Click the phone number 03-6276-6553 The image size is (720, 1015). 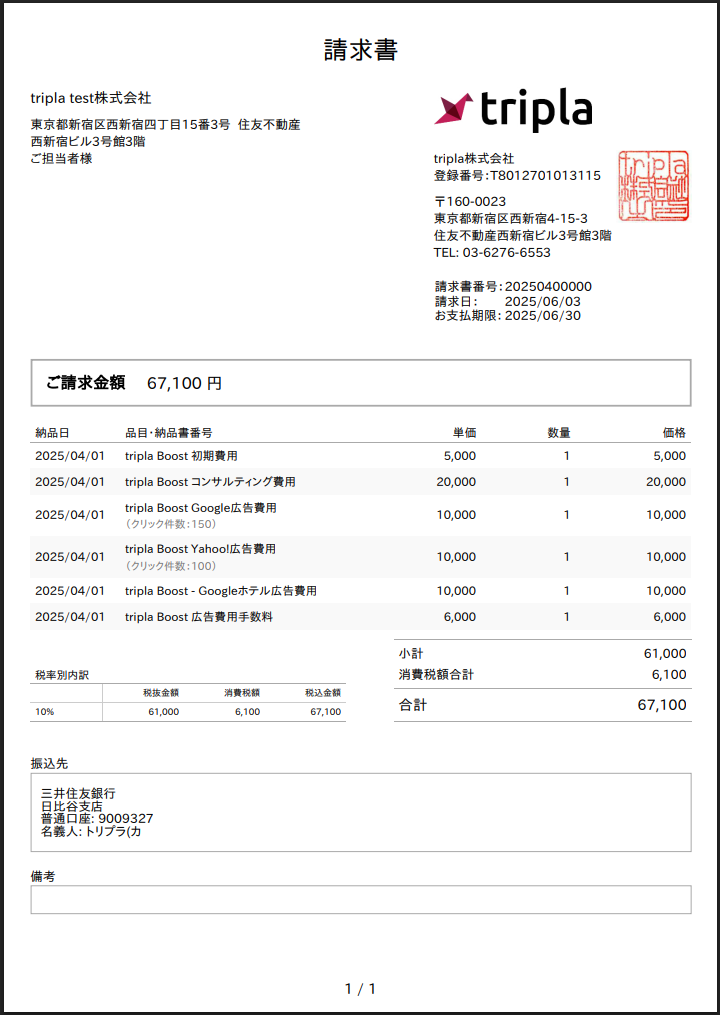pyautogui.click(x=506, y=253)
